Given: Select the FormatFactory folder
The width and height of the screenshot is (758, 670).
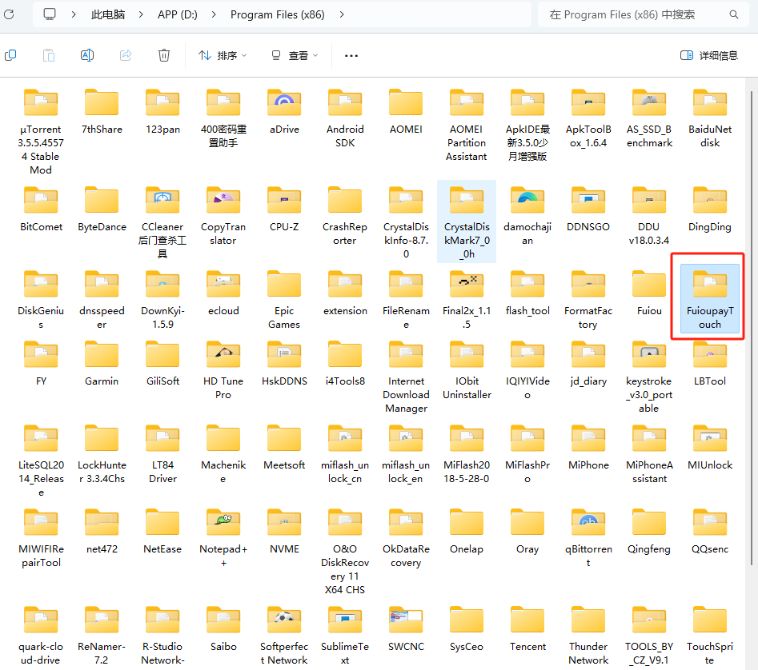Looking at the screenshot, I should (588, 299).
